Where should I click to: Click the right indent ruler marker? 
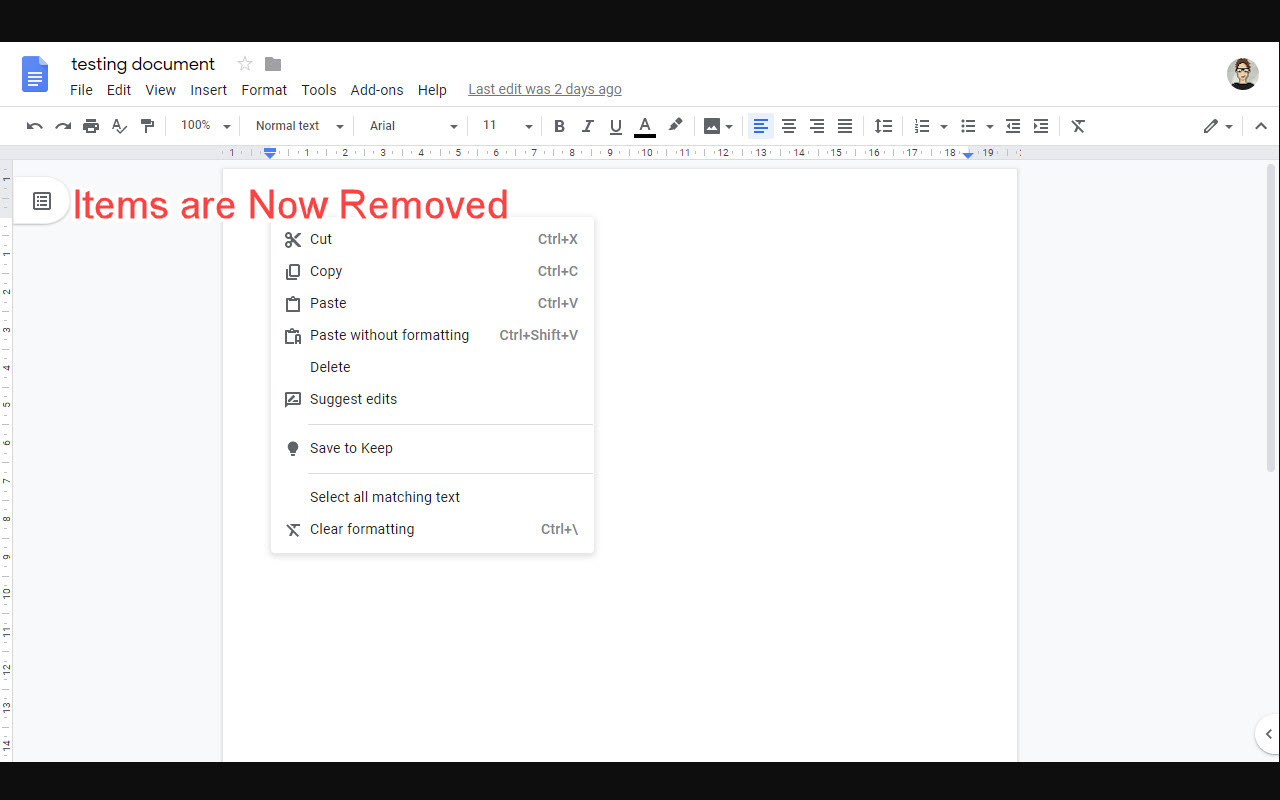pyautogui.click(x=968, y=154)
